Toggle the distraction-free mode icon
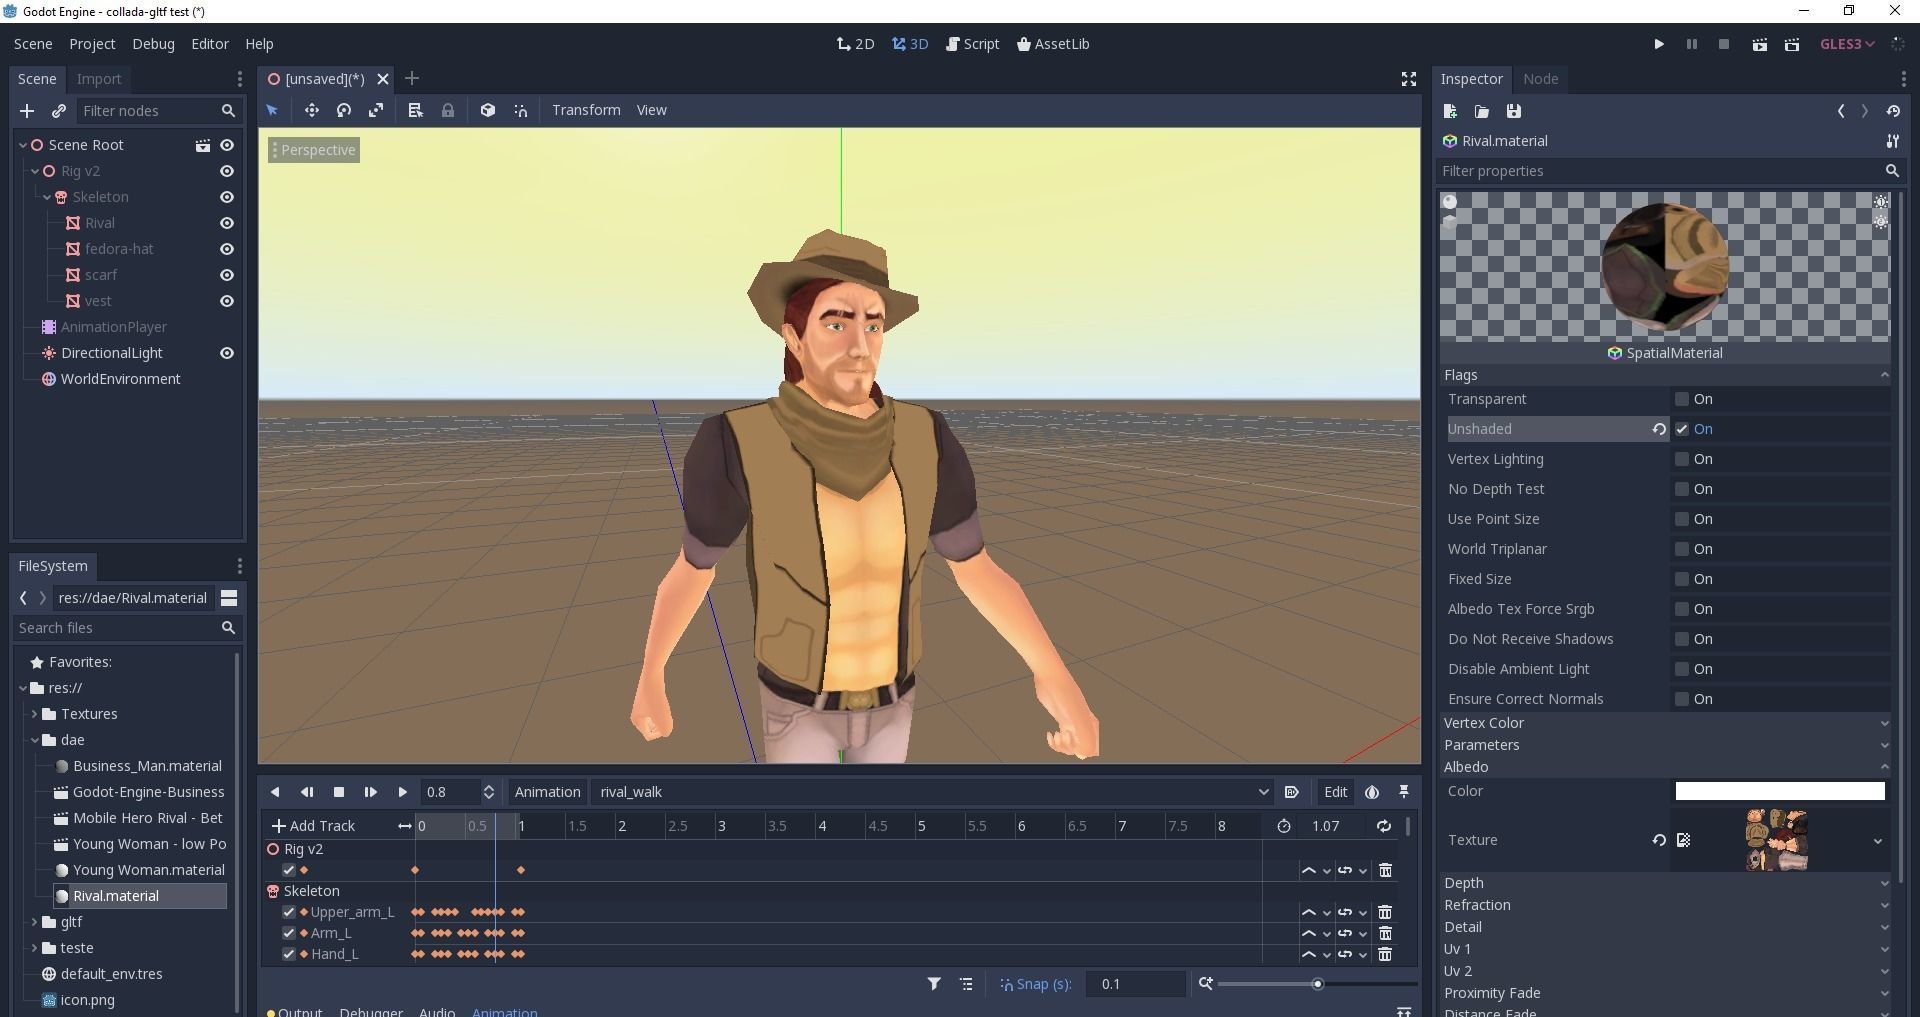 click(x=1408, y=79)
